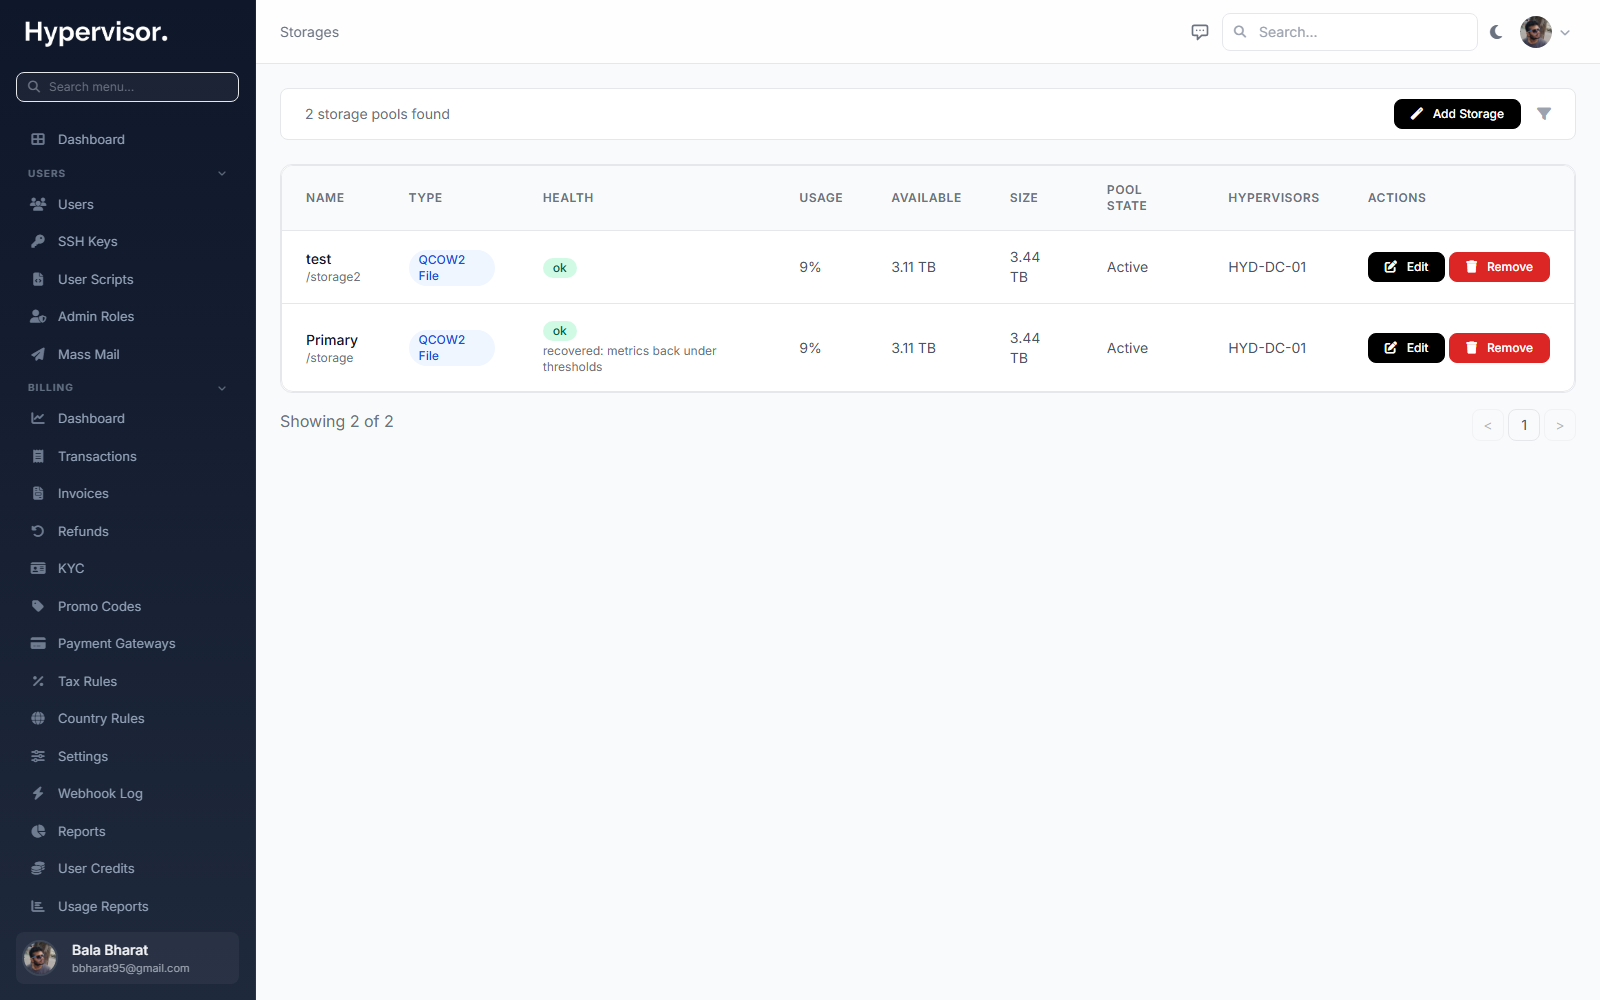The height and width of the screenshot is (1000, 1600).
Task: Open Tax Rules percent icon
Action: pyautogui.click(x=38, y=681)
